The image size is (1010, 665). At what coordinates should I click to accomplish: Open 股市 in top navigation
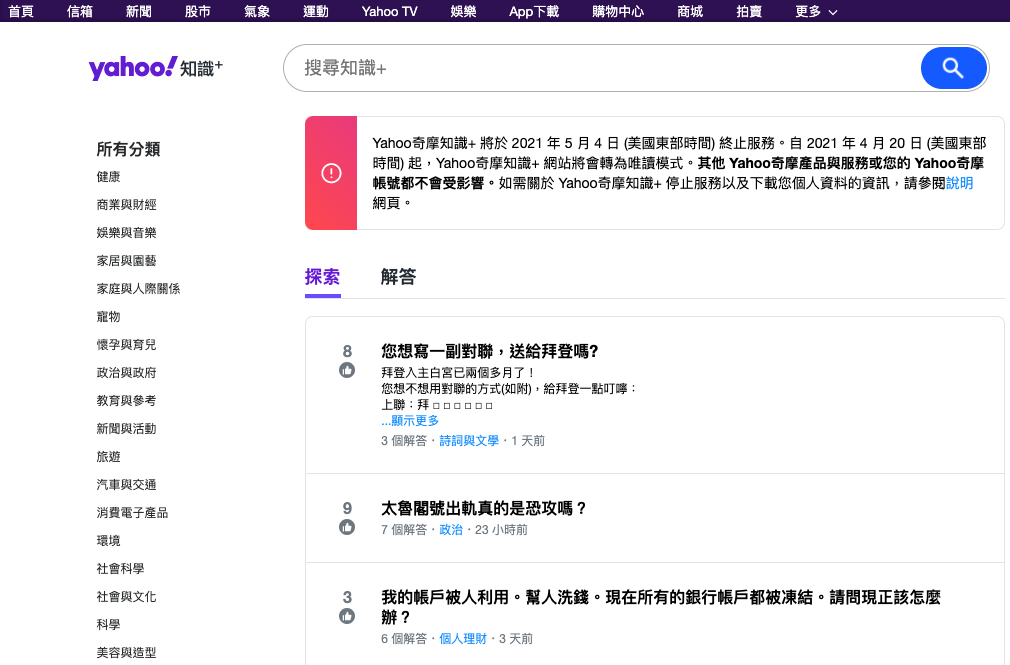198,12
